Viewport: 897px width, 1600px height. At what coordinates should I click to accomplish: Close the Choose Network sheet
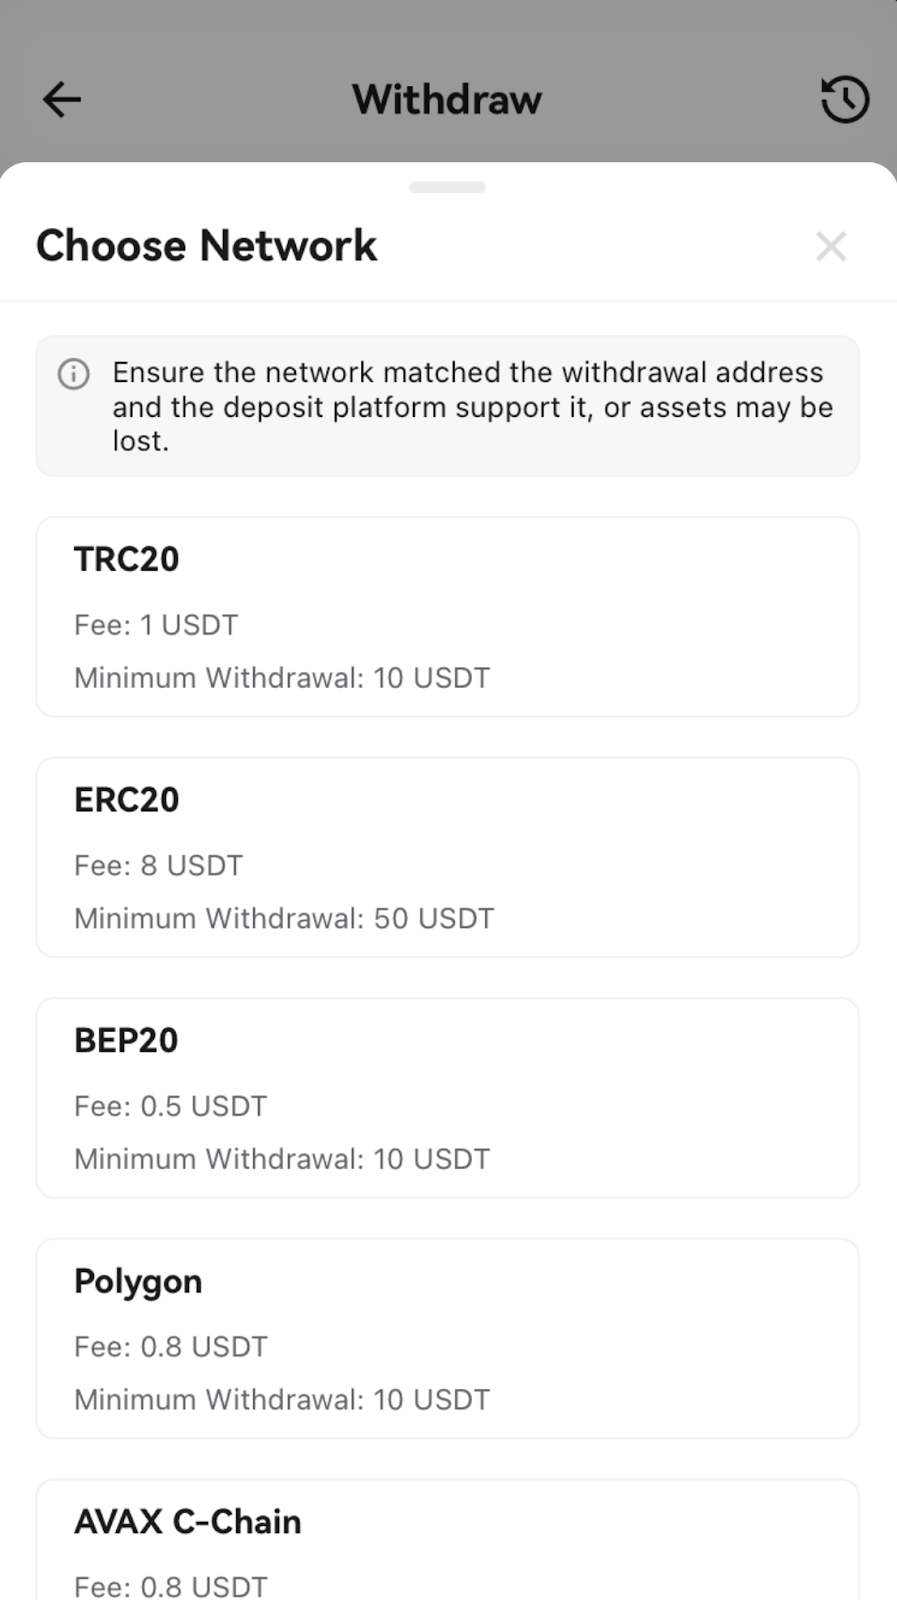tap(831, 246)
